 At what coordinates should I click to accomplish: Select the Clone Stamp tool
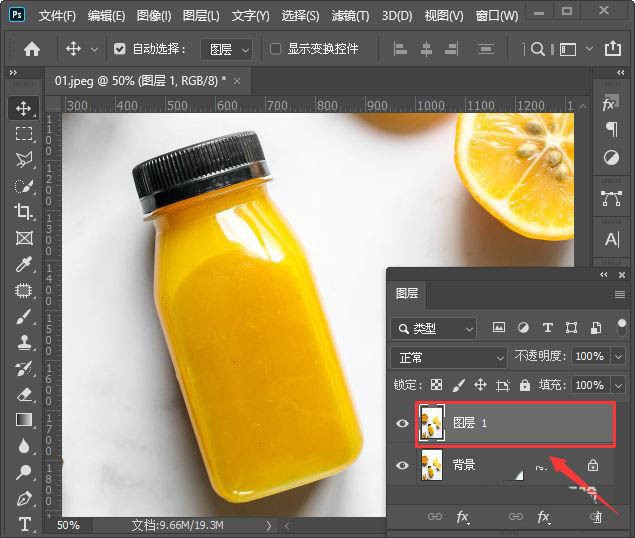[23, 342]
